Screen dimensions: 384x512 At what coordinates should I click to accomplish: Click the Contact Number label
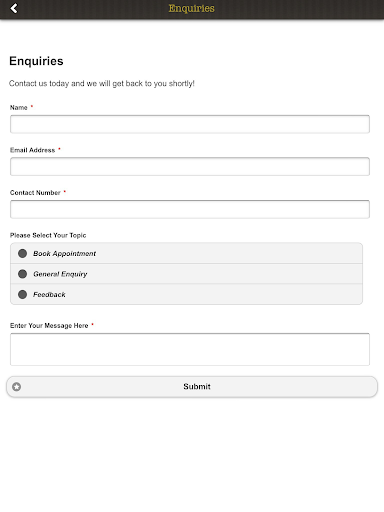[x=35, y=193]
